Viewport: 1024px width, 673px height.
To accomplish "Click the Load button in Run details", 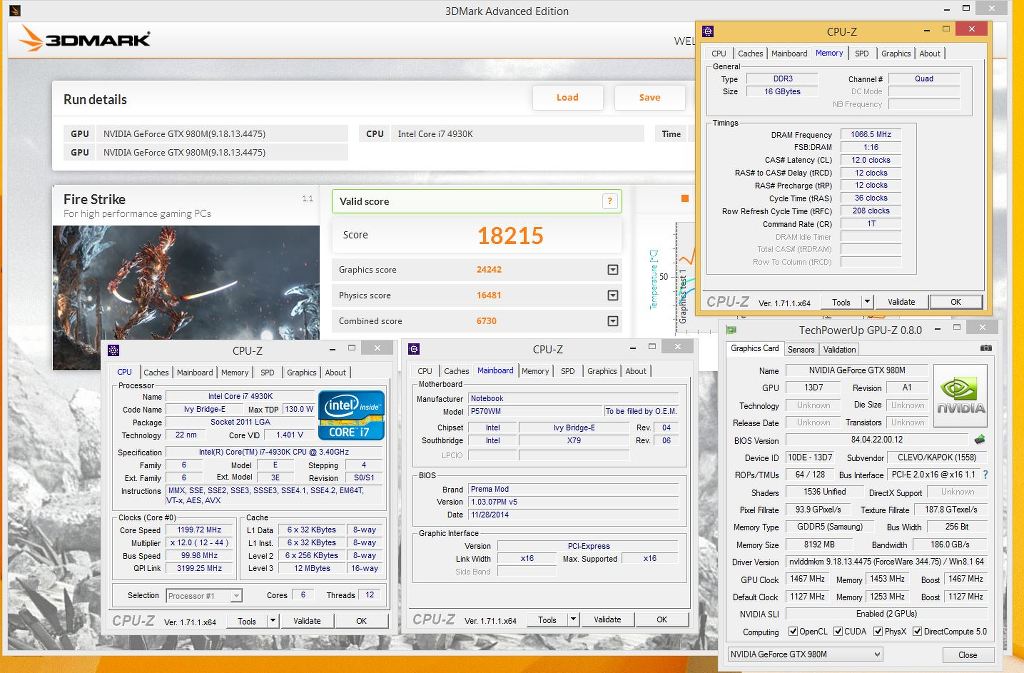I will pos(567,97).
